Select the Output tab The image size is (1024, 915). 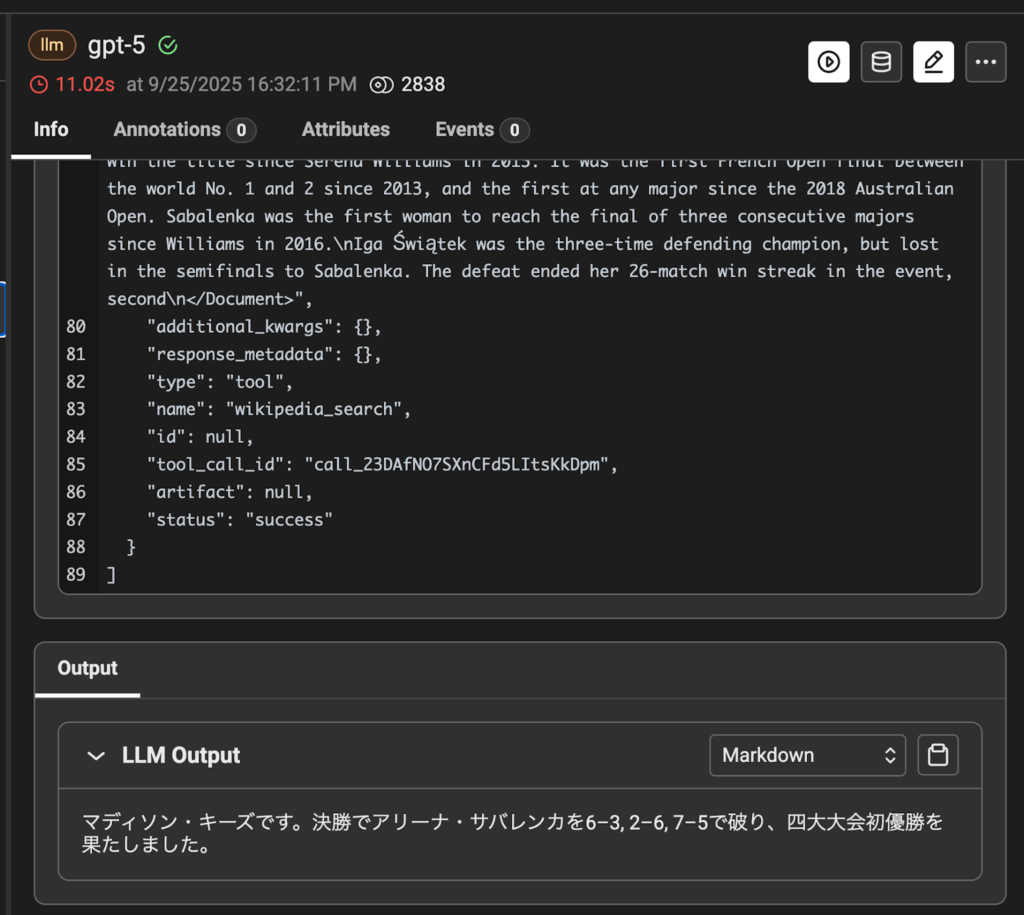click(87, 668)
